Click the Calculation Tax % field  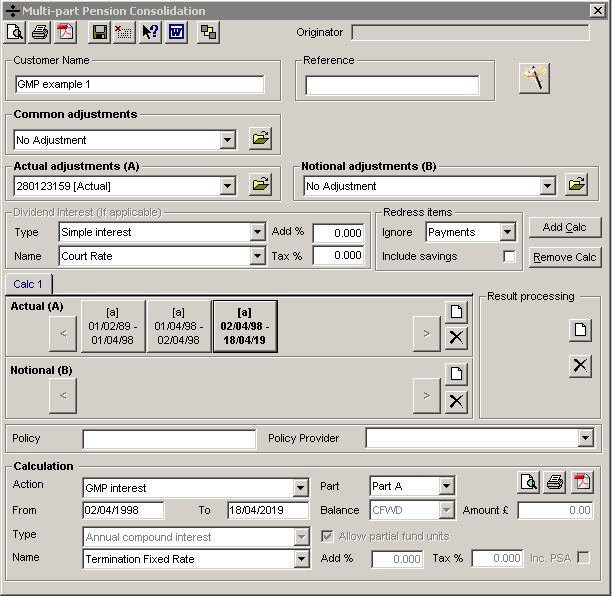497,558
